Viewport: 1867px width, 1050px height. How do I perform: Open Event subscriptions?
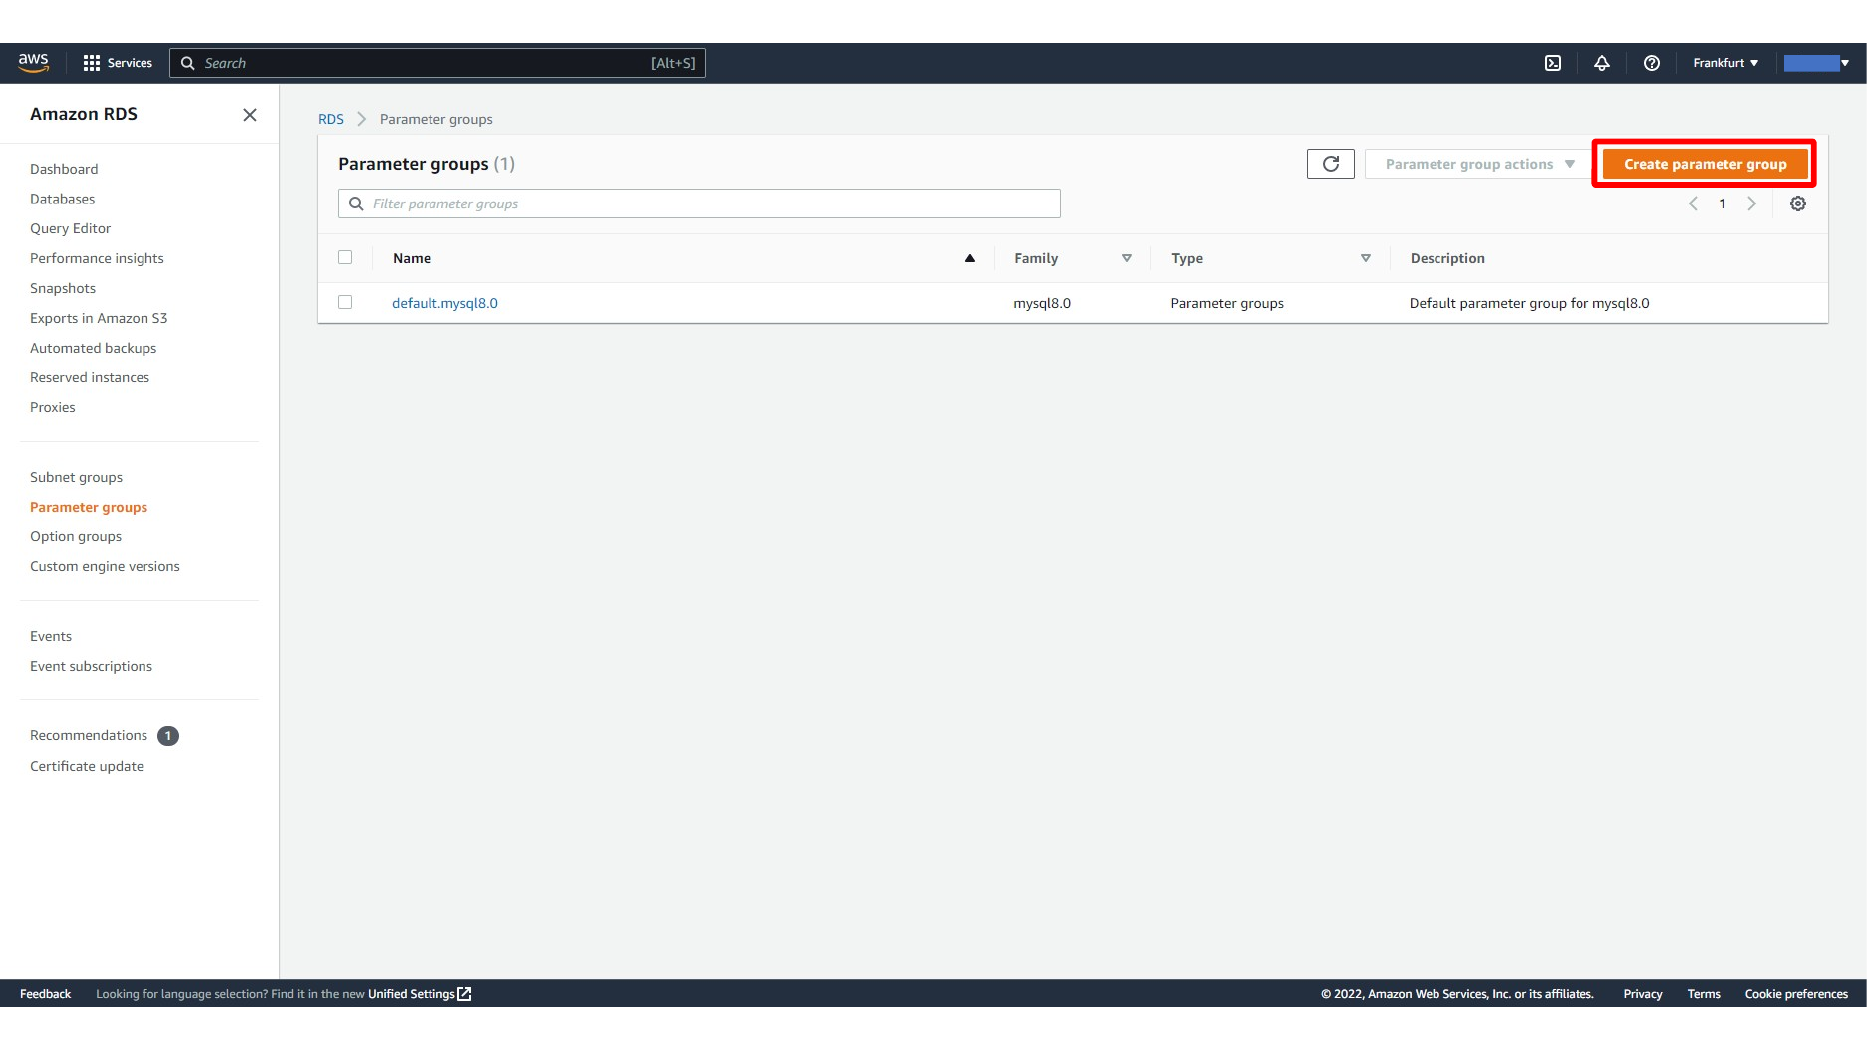click(91, 666)
